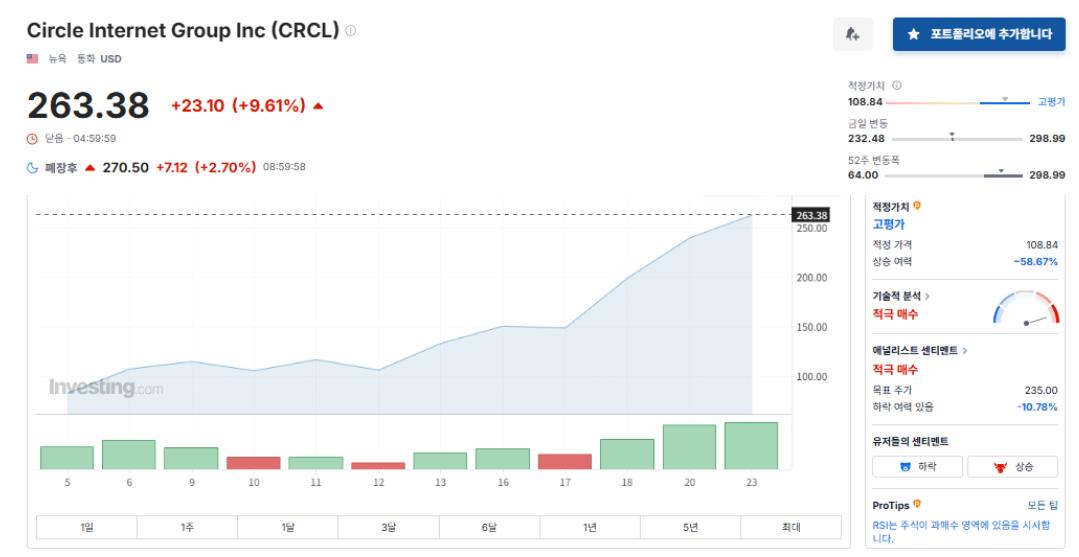Click red arrow beside 폐장후
The width and height of the screenshot is (1079, 557).
click(x=89, y=167)
